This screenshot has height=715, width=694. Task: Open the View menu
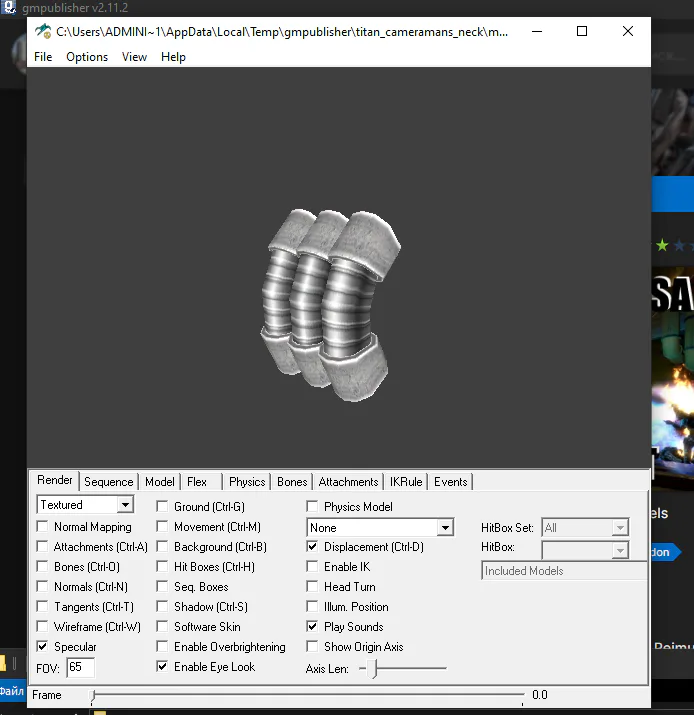click(135, 57)
